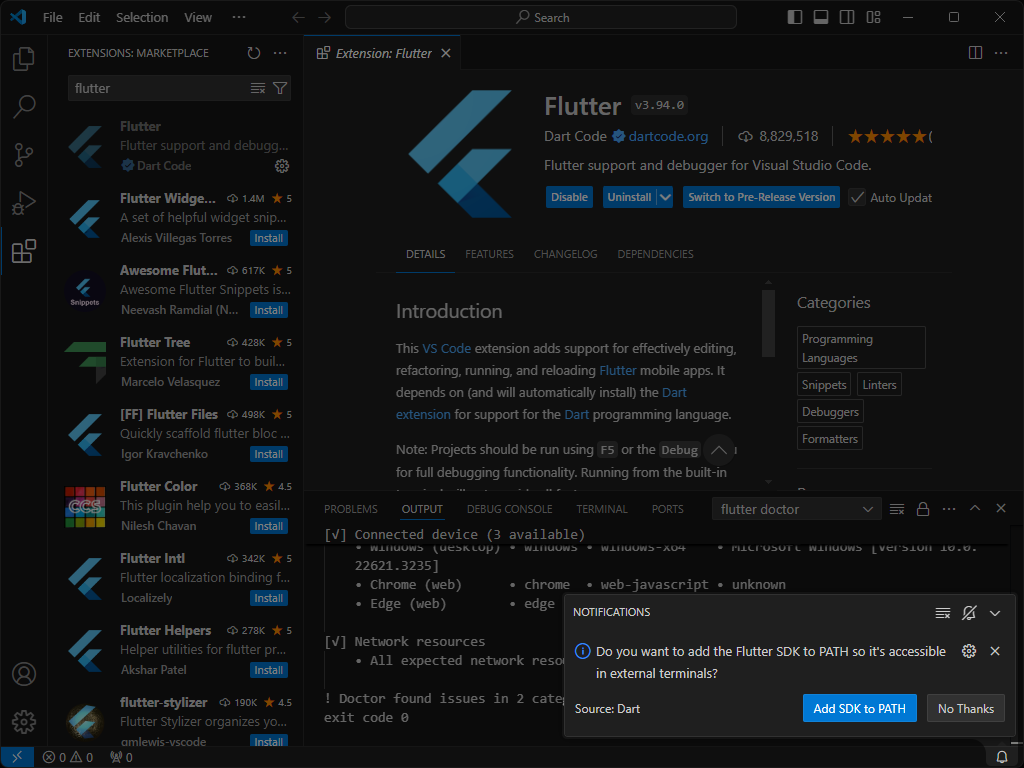Open notification settings gear
Screen dimensions: 1024x768
(x=968, y=651)
